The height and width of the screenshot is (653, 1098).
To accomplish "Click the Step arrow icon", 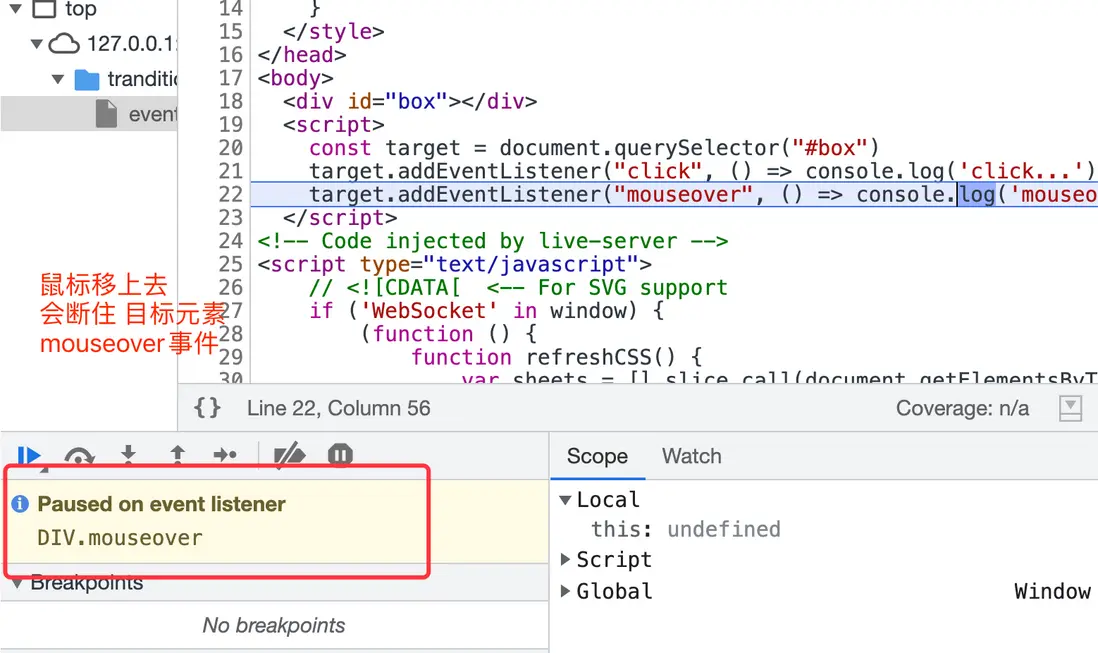I will point(225,456).
